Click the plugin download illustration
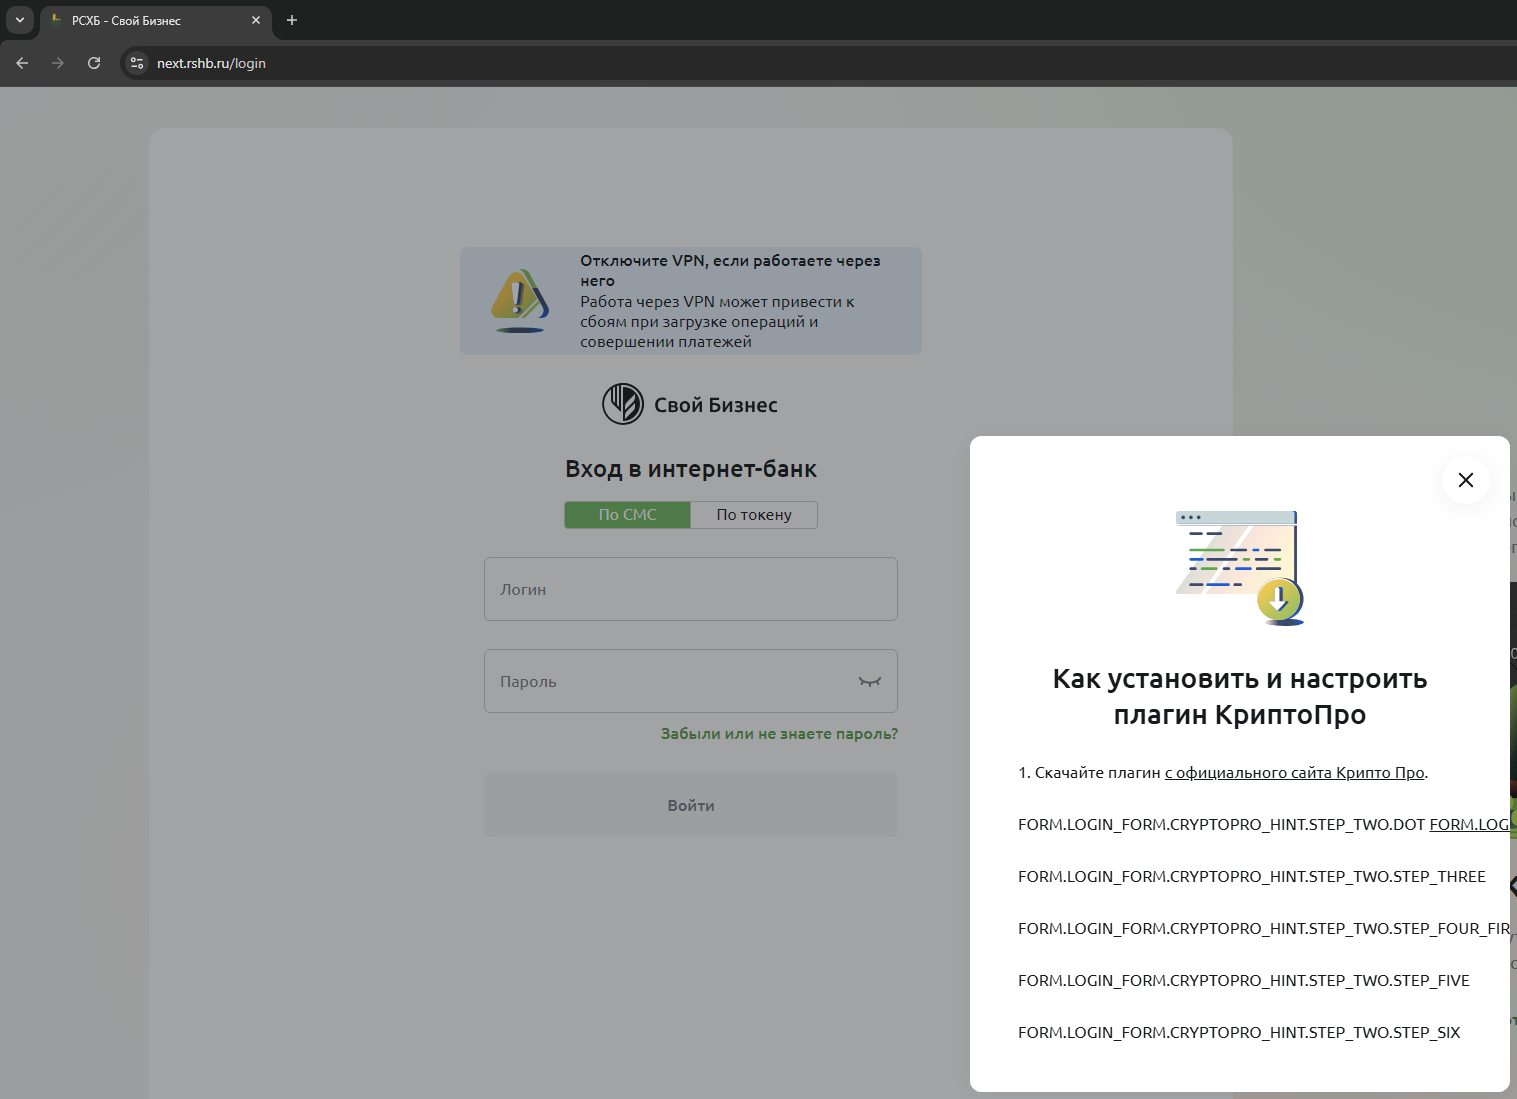The width and height of the screenshot is (1517, 1099). 1240,568
